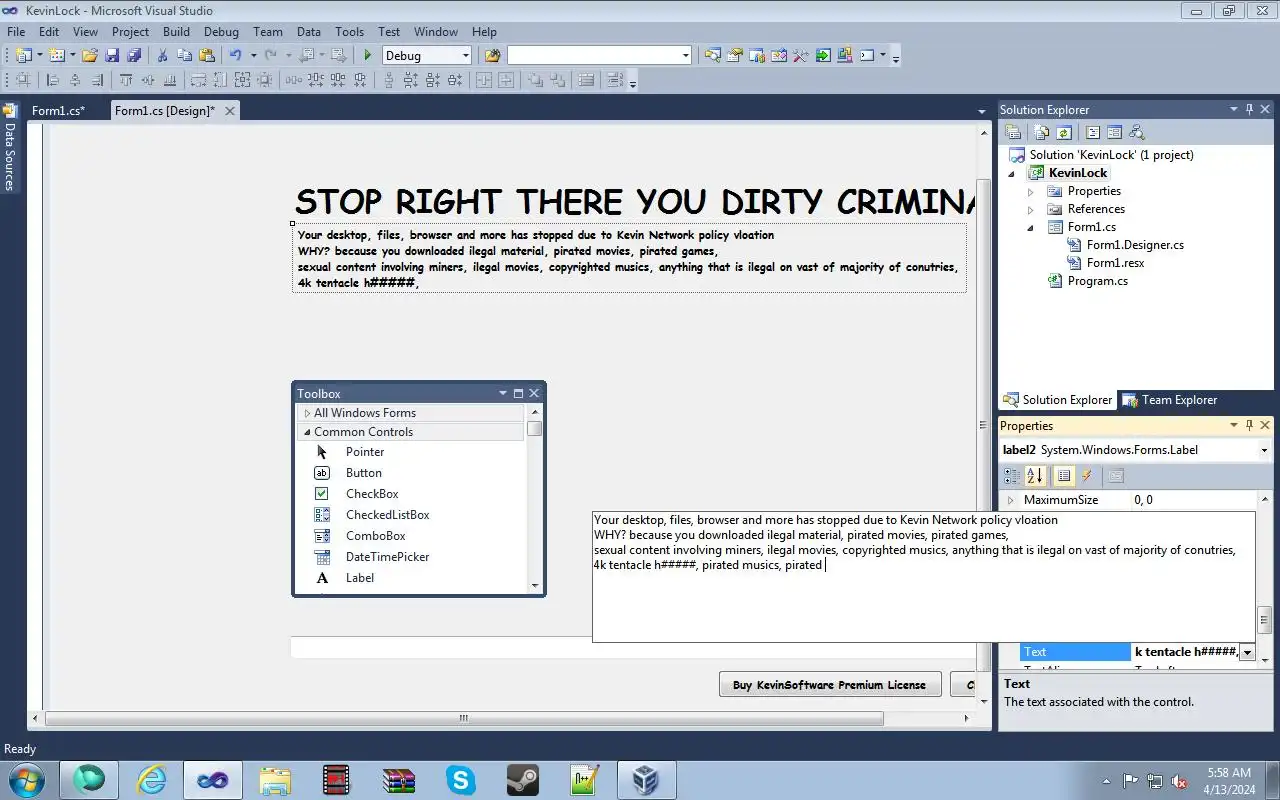Open the Solution Configurations Debug dropdown
Screen dimensions: 1280x800
(x=465, y=56)
